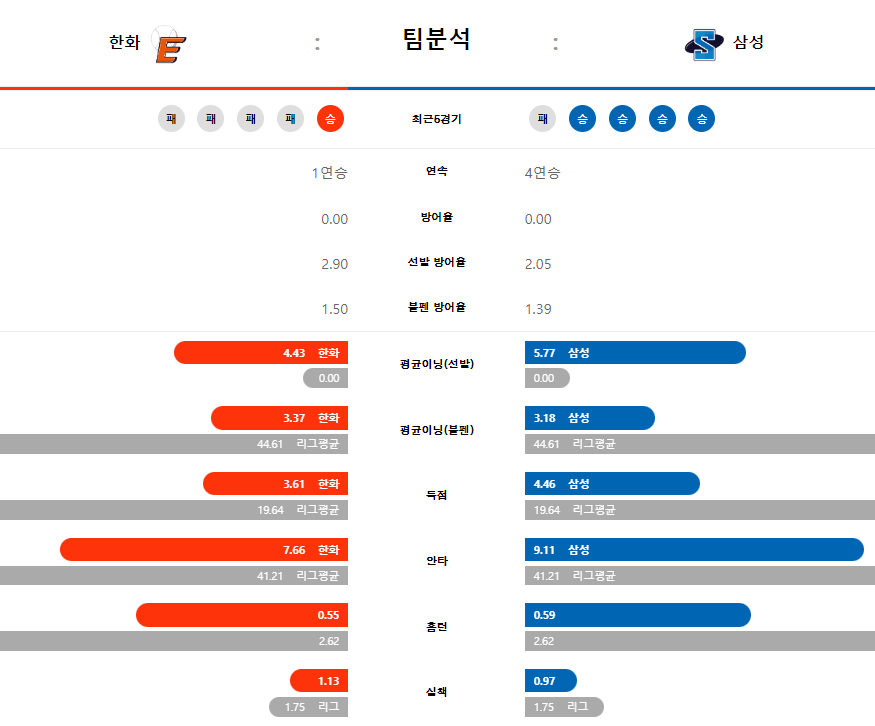This screenshot has height=726, width=875.
Task: Click Samsung's 4.46 runs scored bar
Action: coord(612,484)
